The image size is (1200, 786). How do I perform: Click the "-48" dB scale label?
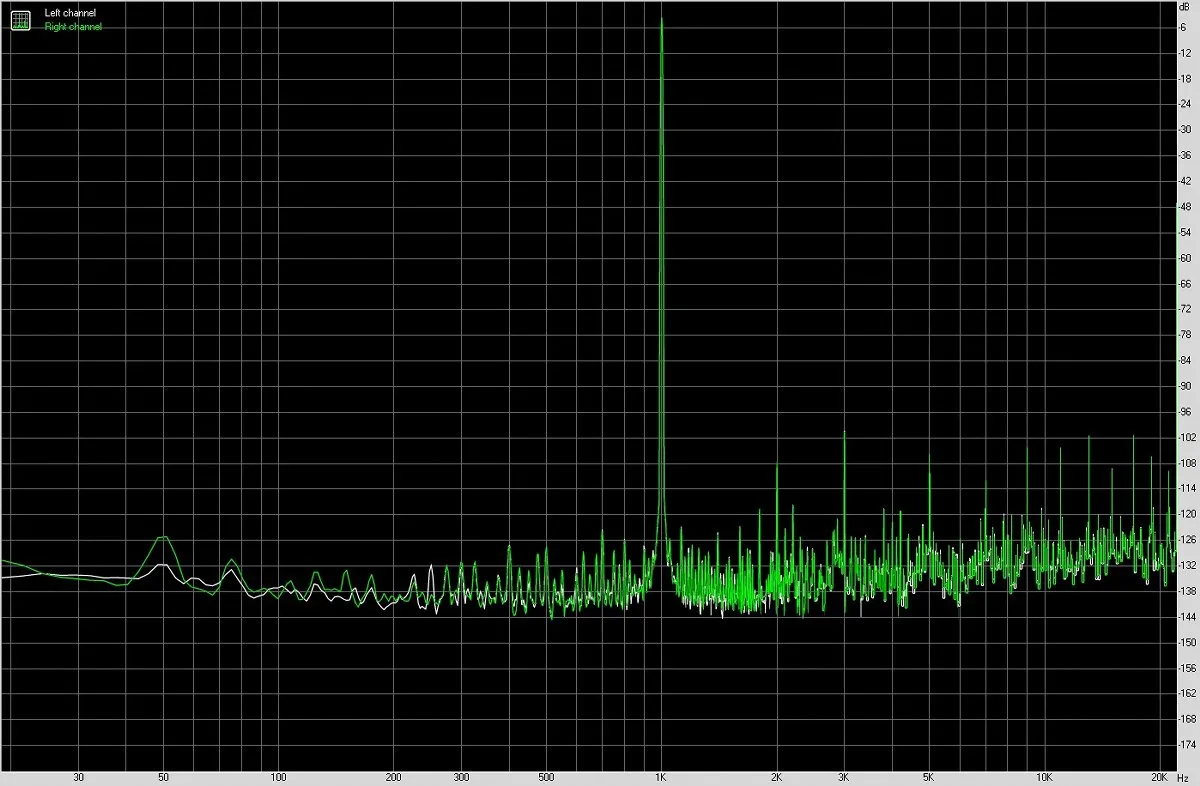point(1185,206)
